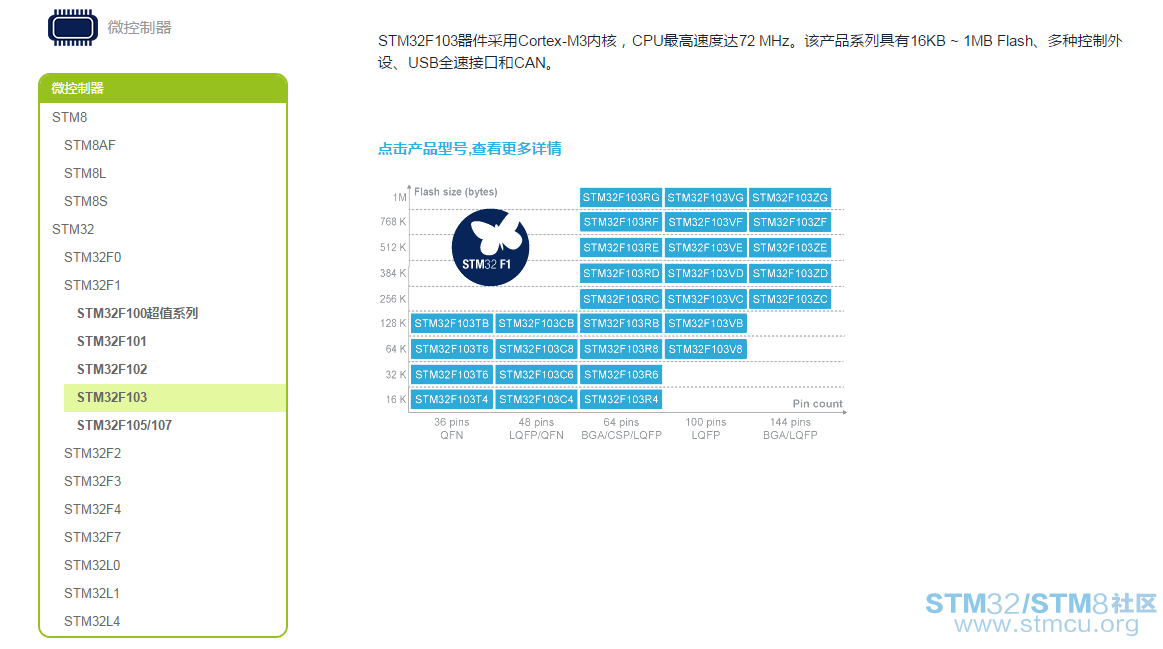Open STM32F103VF product button
The height and width of the screenshot is (649, 1163).
click(705, 222)
